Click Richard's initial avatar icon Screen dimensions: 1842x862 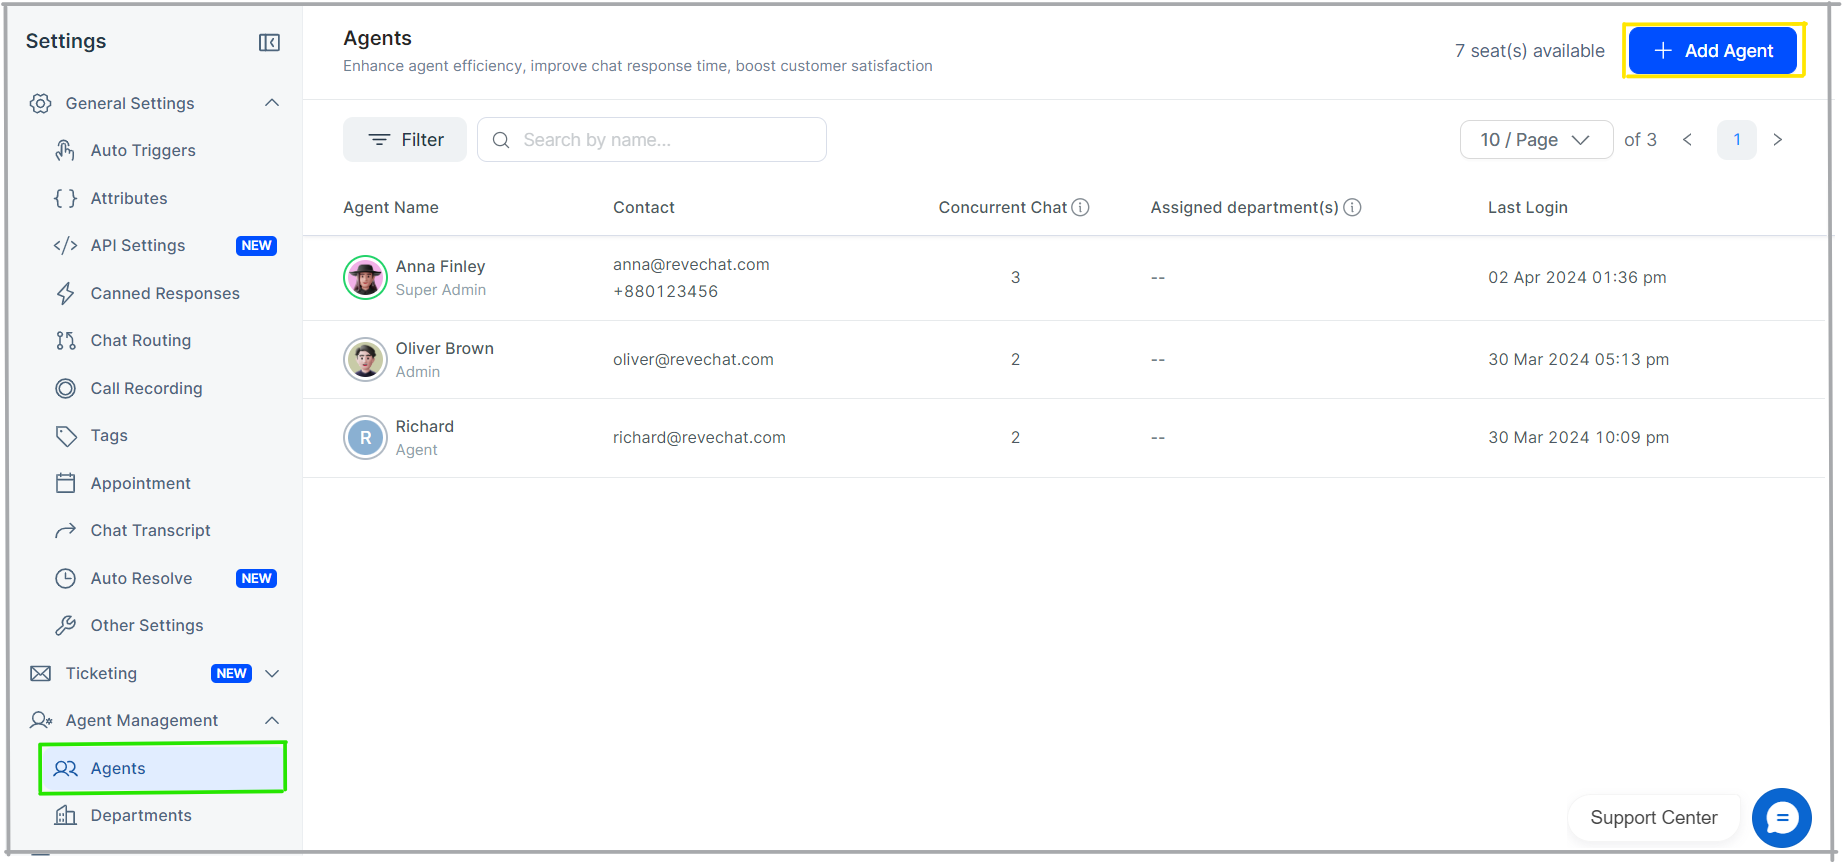365,438
